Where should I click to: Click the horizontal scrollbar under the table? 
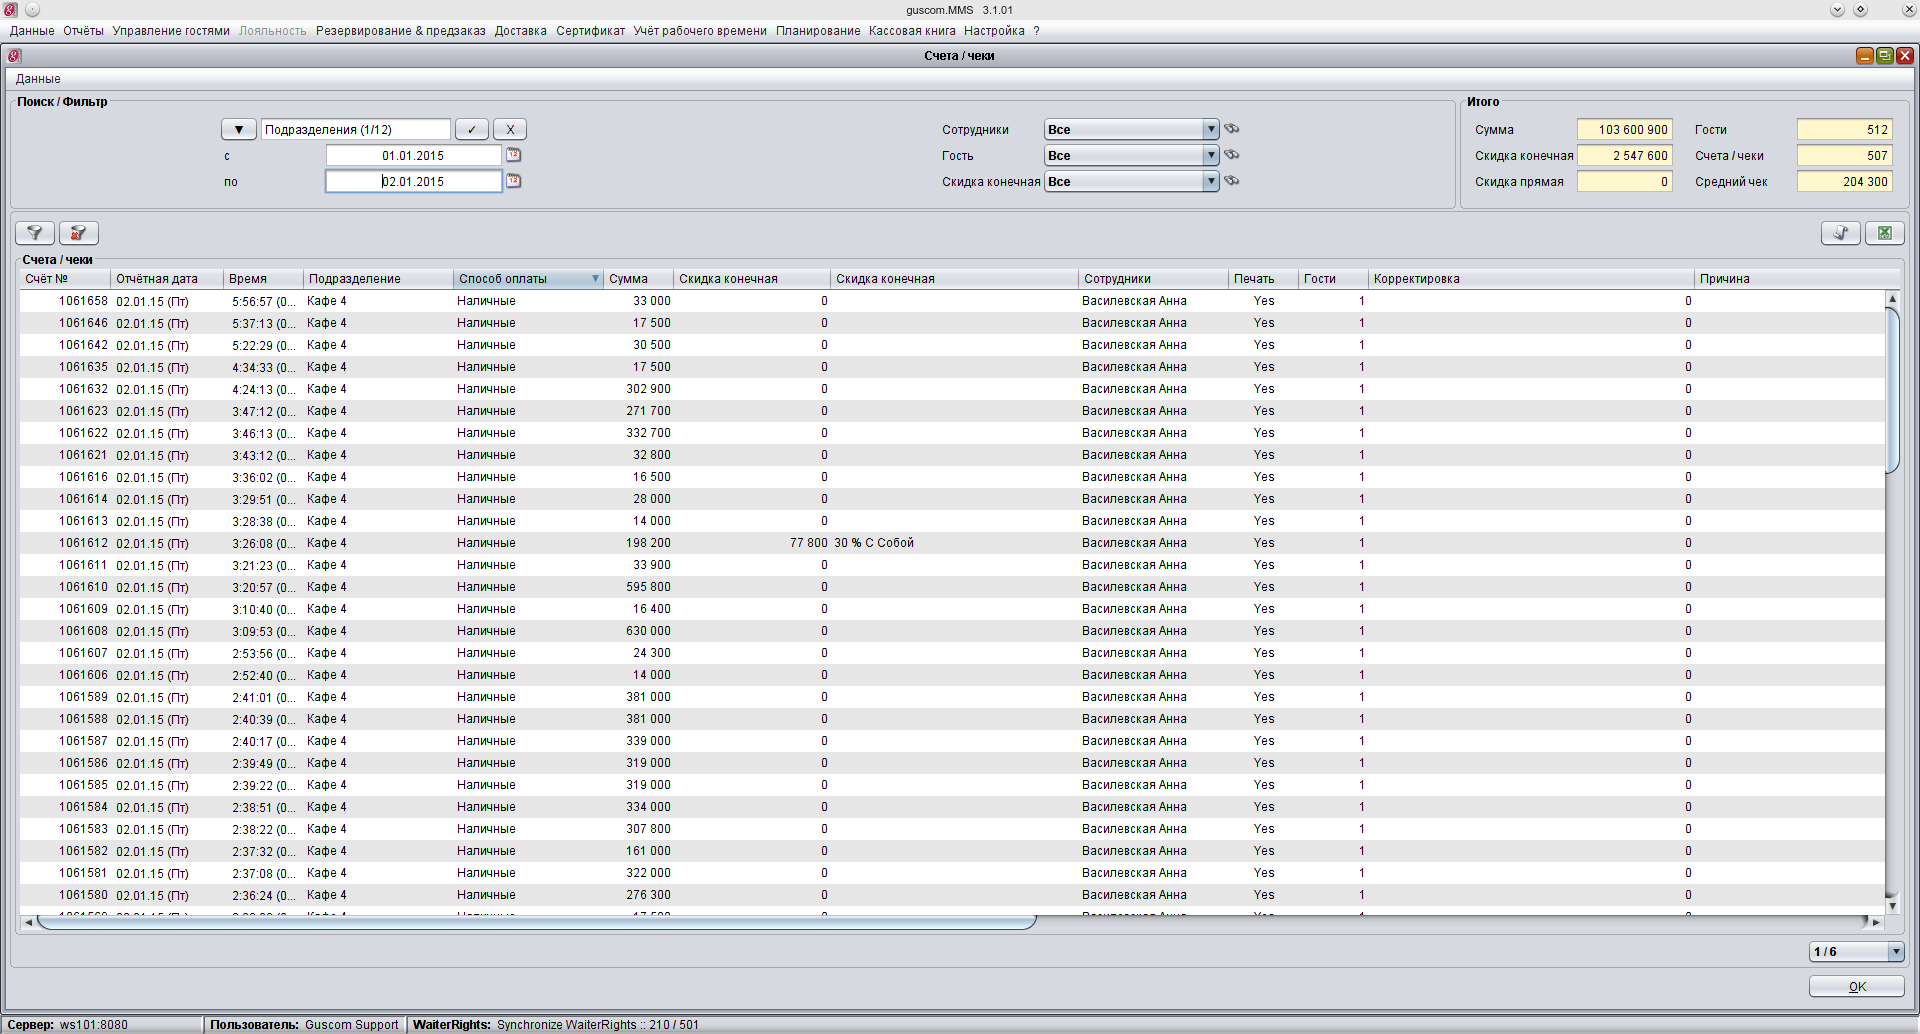[x=536, y=922]
